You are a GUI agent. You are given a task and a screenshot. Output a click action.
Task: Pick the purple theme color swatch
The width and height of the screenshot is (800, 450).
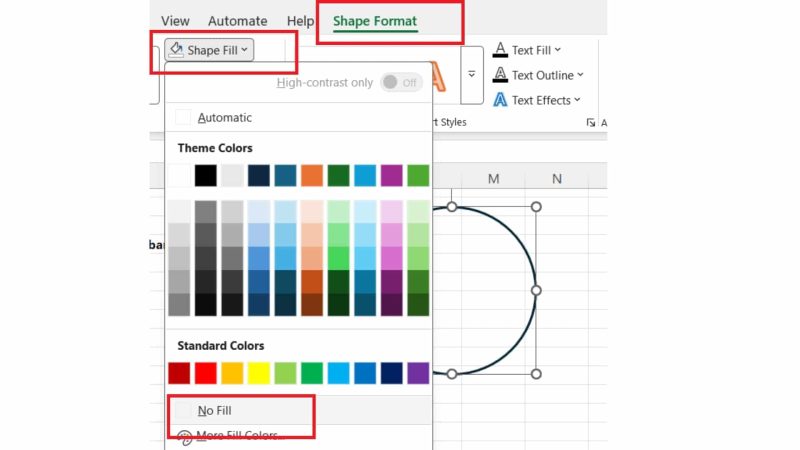[391, 176]
